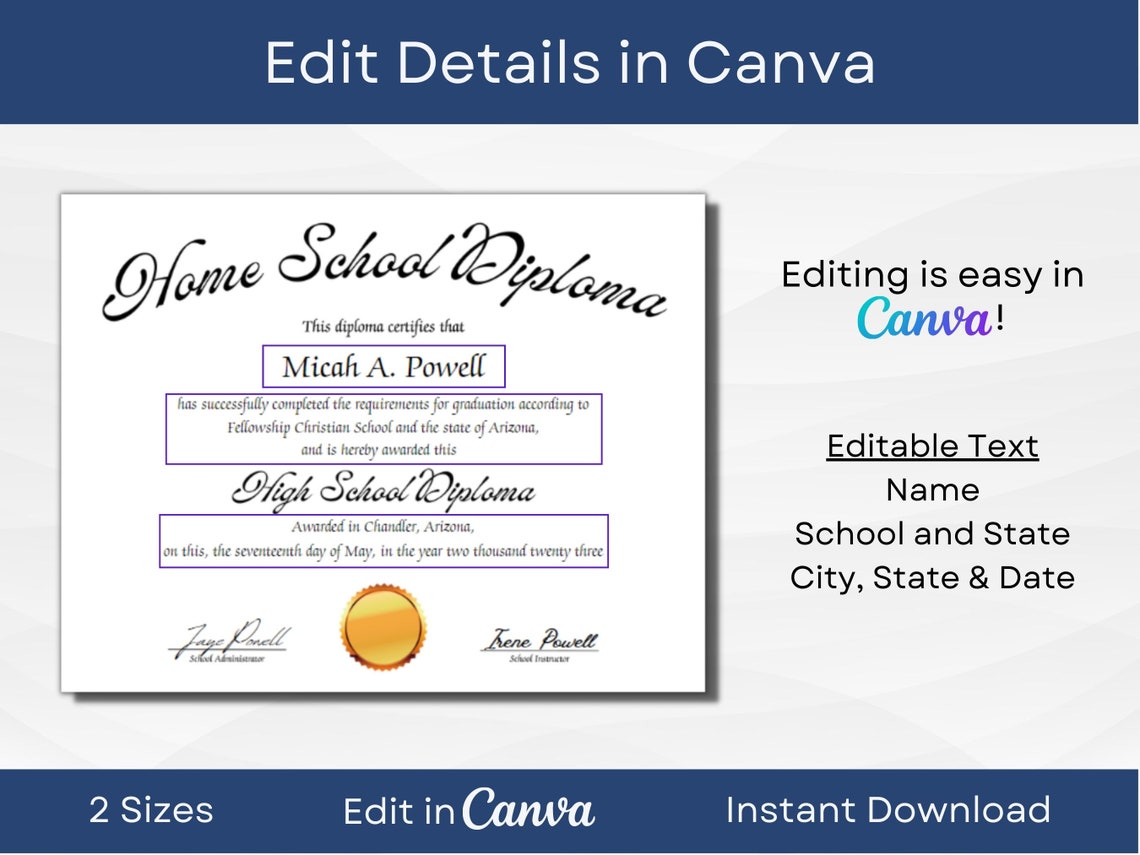
Task: Select "This diploma certifies that" line
Action: pyautogui.click(x=383, y=326)
